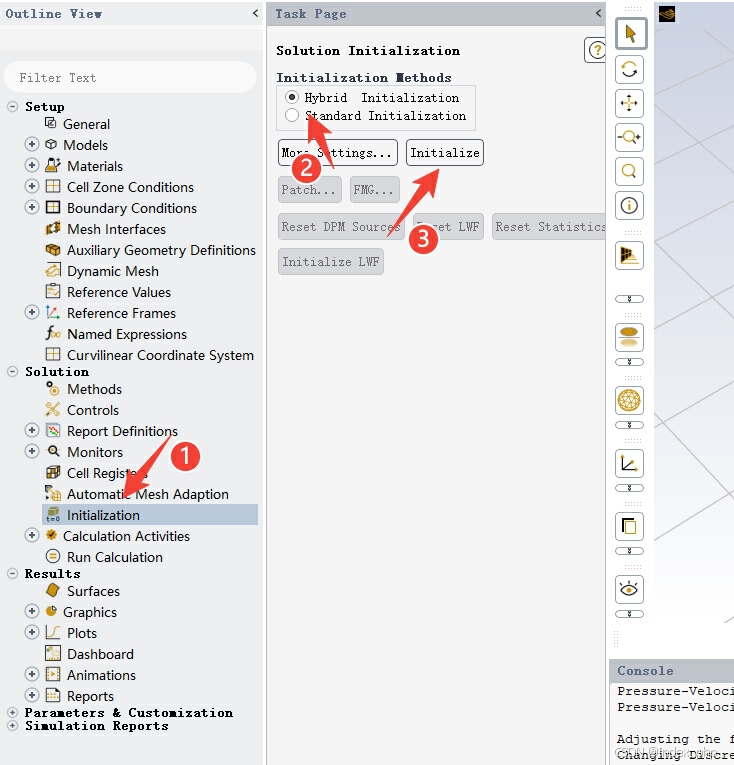Click the fit to window icon

tap(629, 255)
